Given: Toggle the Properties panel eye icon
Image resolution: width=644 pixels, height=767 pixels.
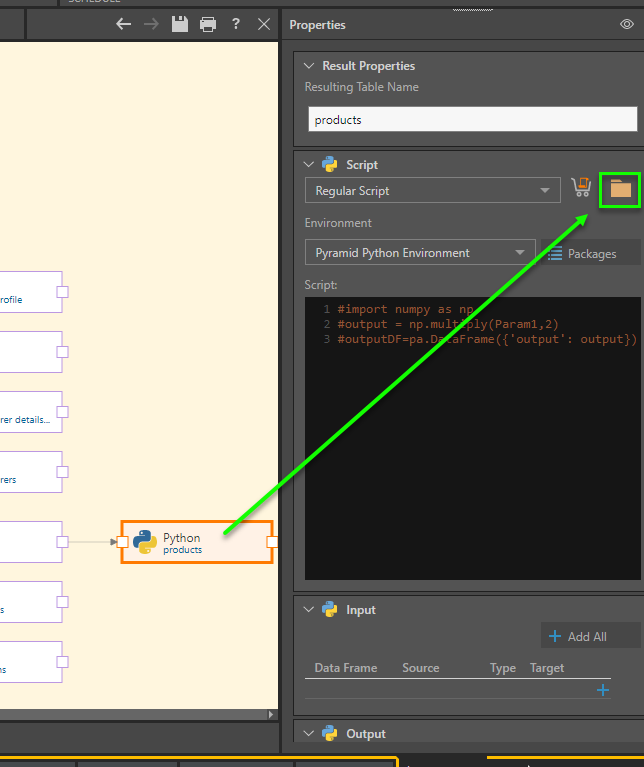Looking at the screenshot, I should click(x=627, y=25).
